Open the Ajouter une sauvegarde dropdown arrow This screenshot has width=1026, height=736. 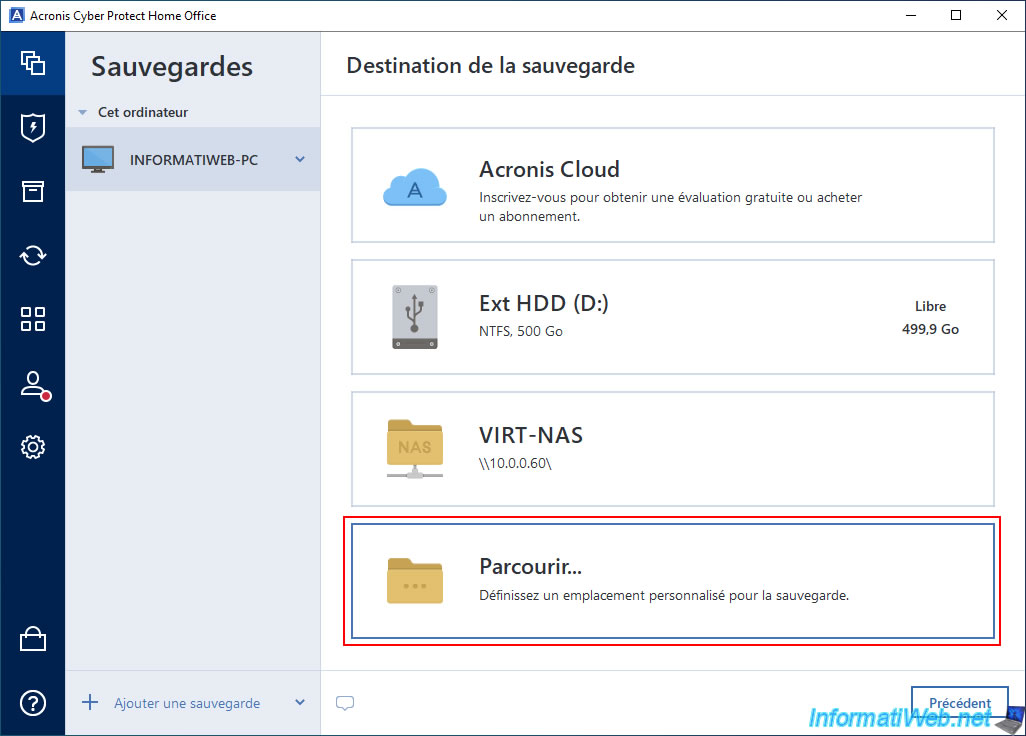click(x=300, y=703)
